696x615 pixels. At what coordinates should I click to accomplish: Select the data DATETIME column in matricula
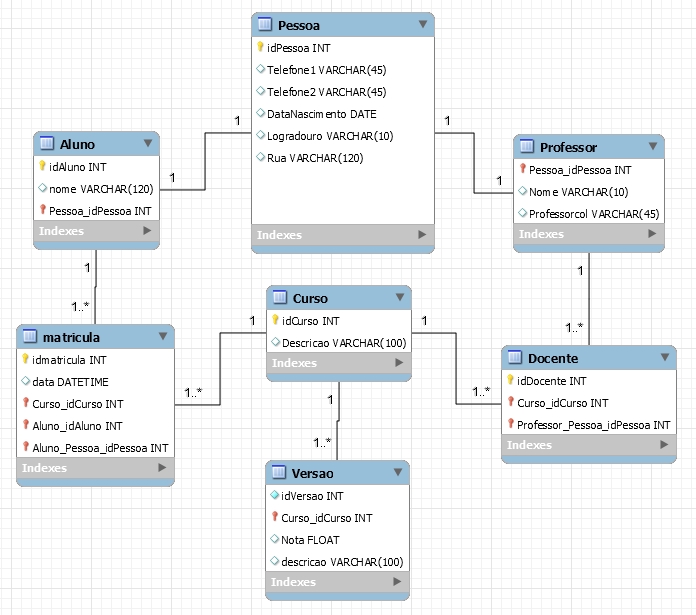click(x=71, y=382)
